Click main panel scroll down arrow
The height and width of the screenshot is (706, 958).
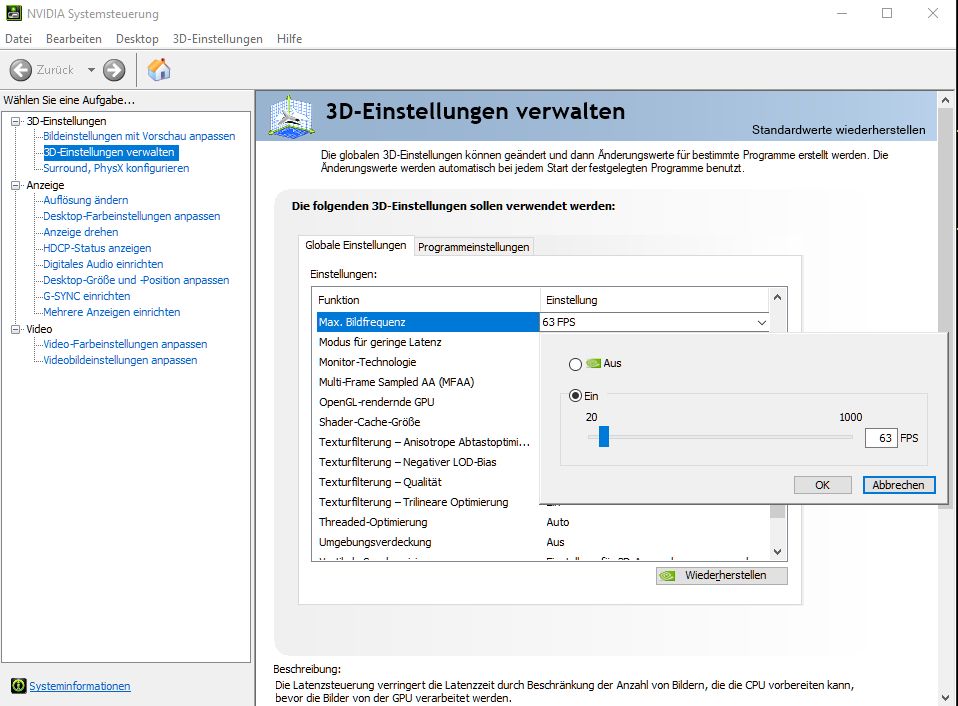click(x=945, y=697)
